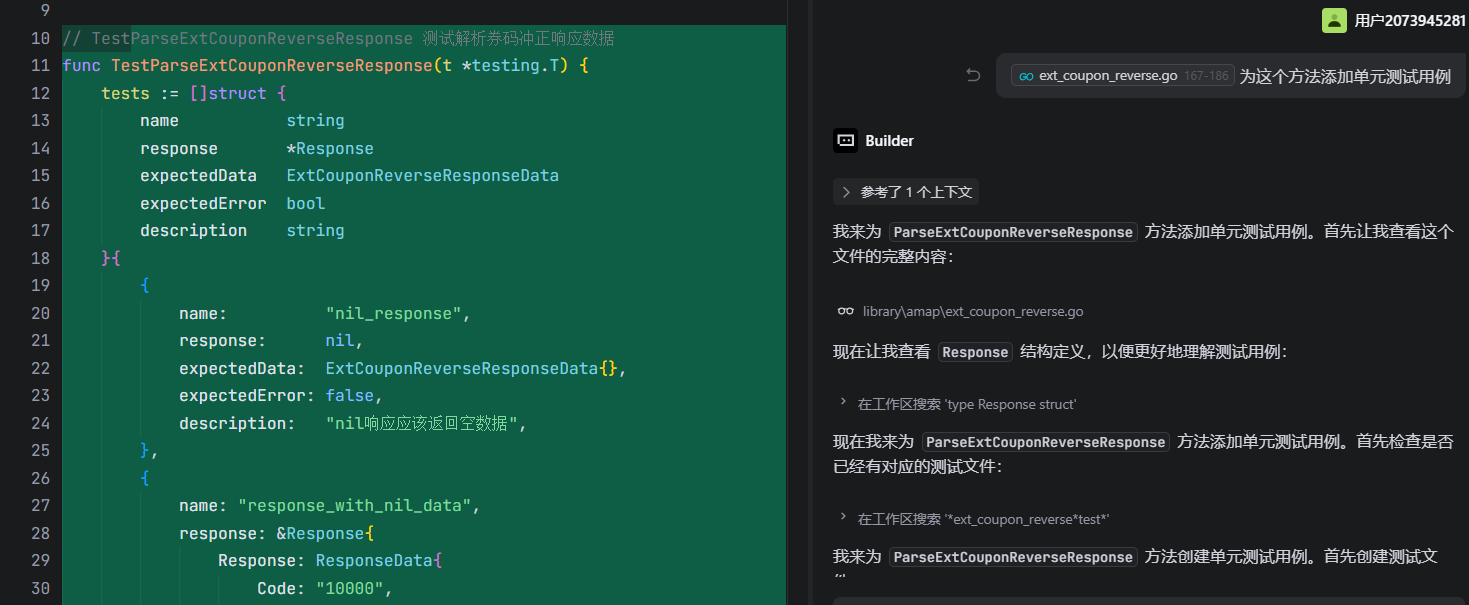Click line number 11 in the gutter
The image size is (1469, 605).
40,66
